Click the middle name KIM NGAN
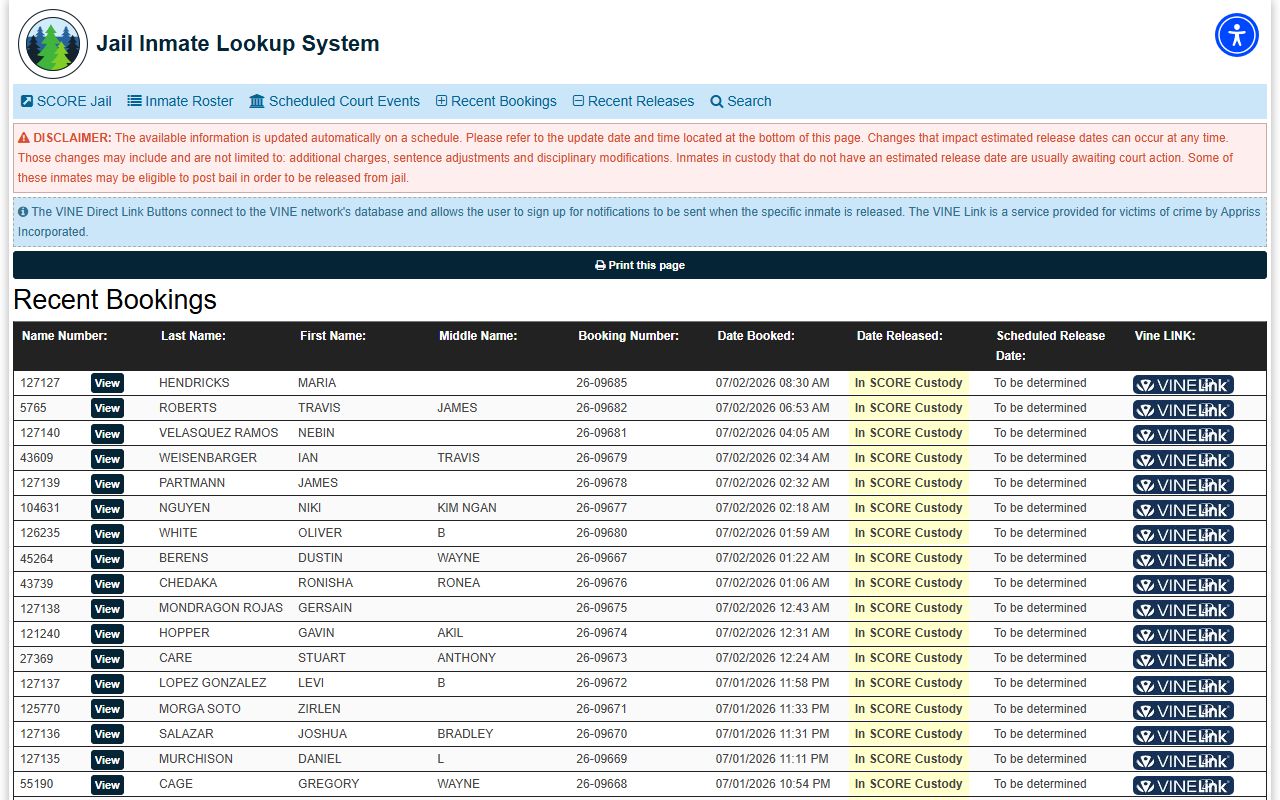The image size is (1280, 800). (467, 508)
